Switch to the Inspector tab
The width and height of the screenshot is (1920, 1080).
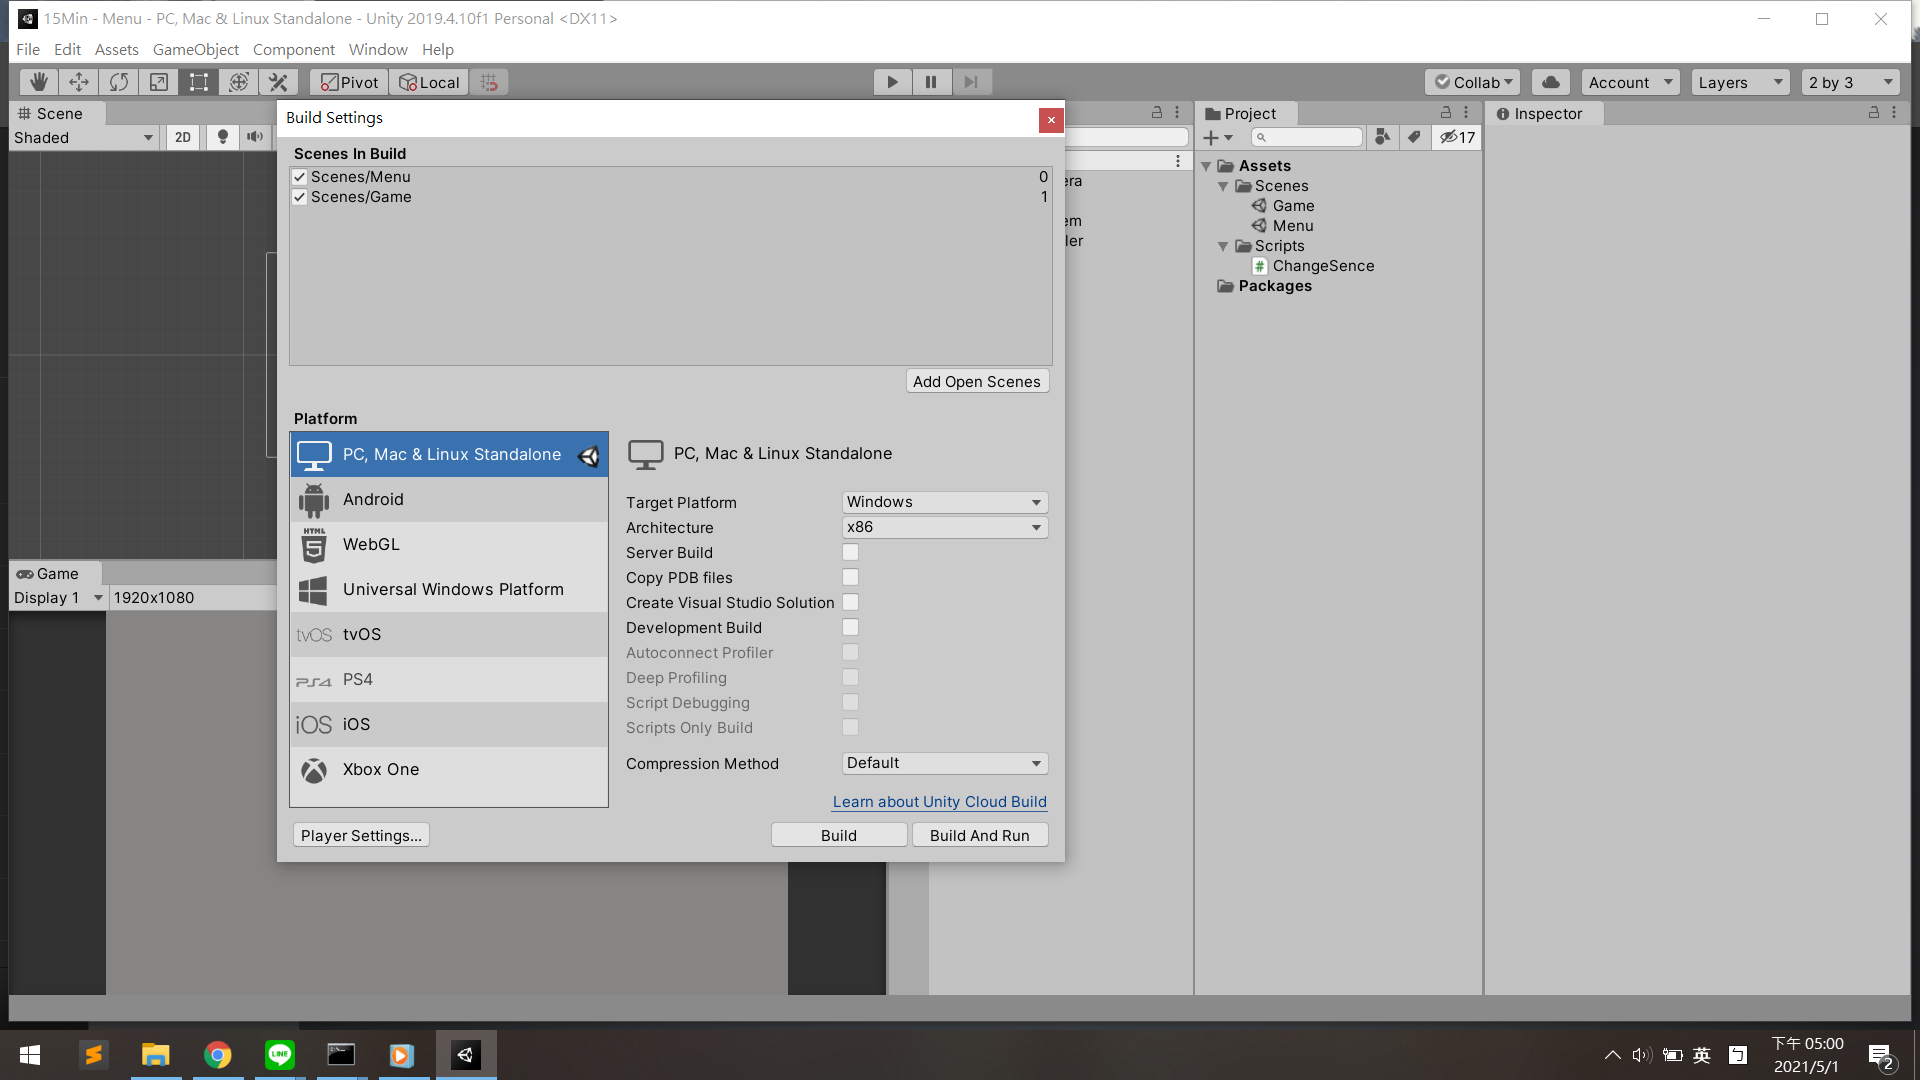(1546, 114)
